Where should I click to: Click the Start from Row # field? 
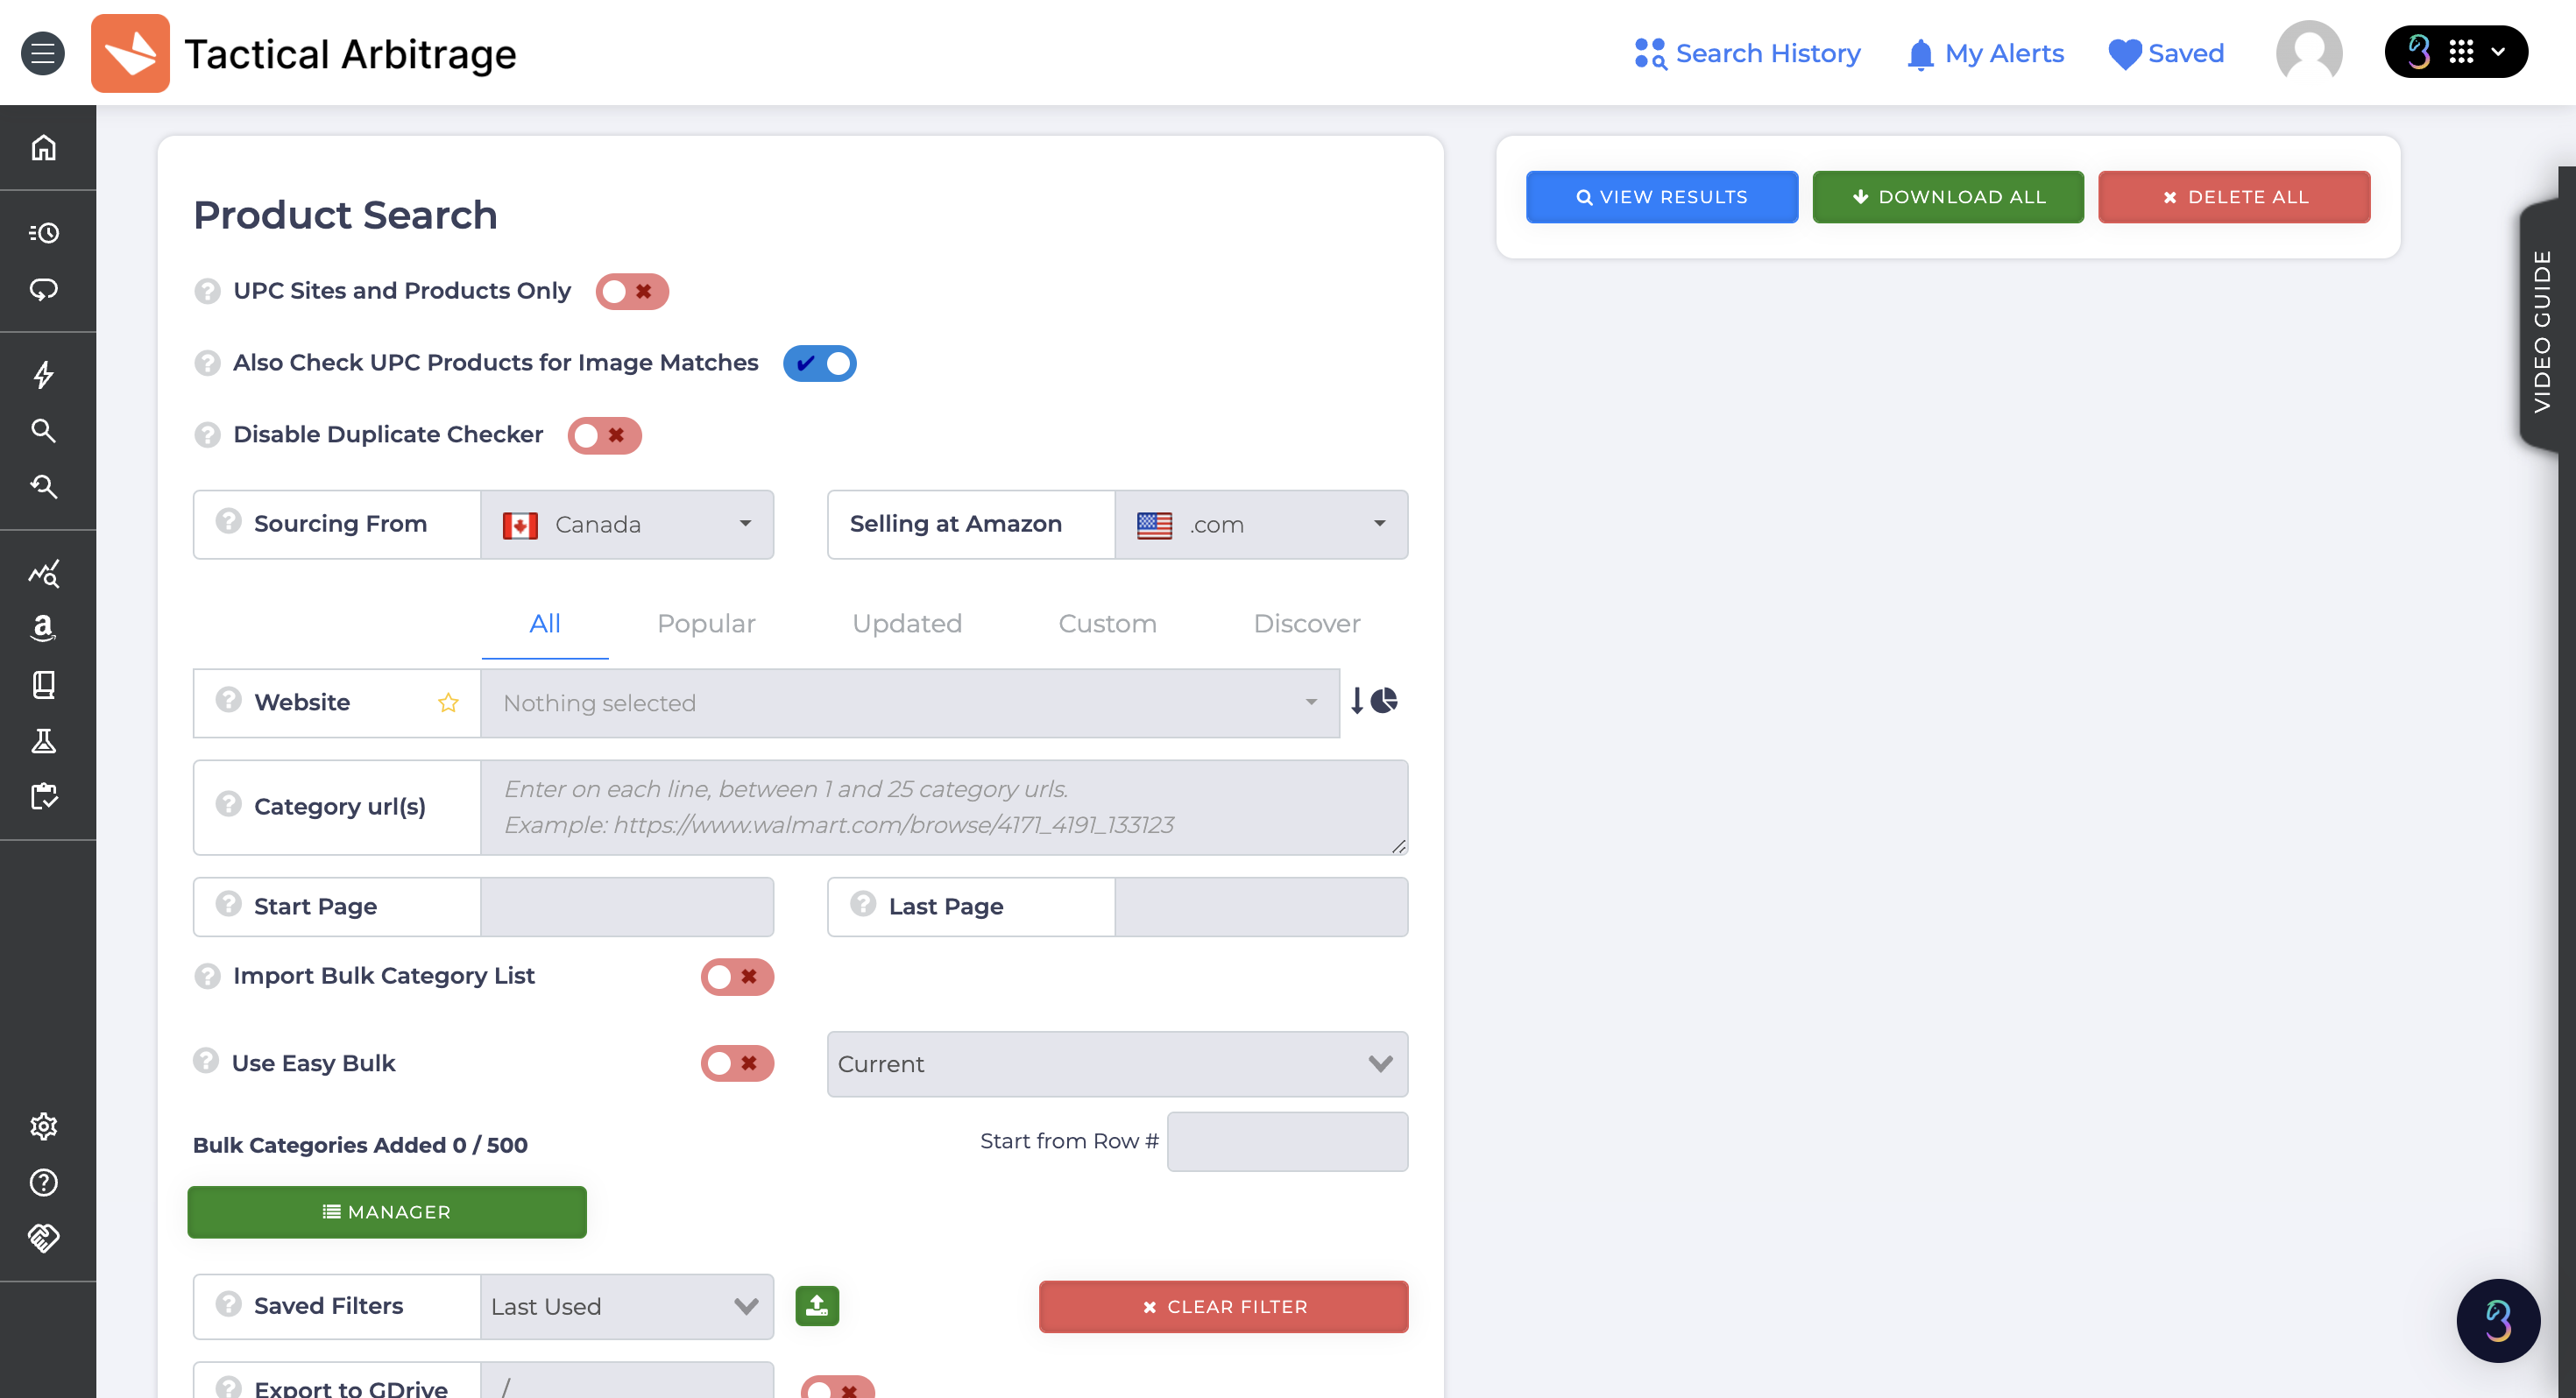[x=1288, y=1142]
